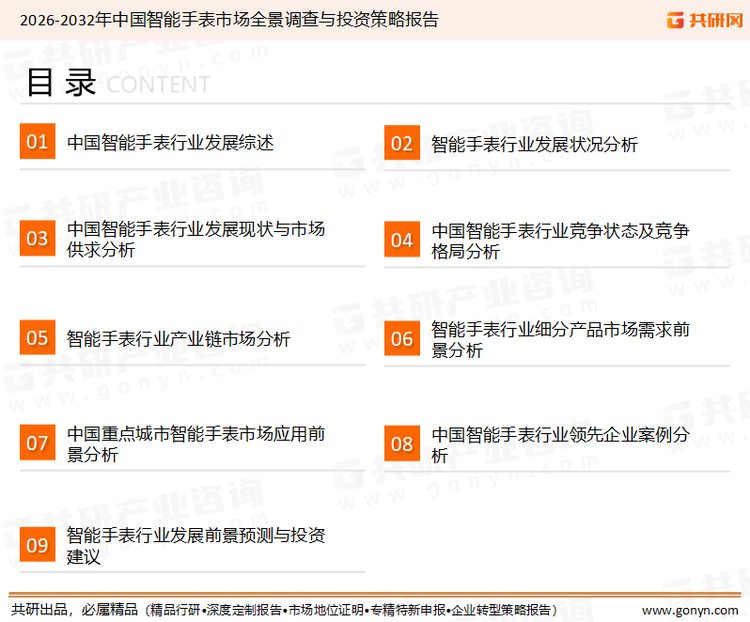Open chapter 中国智能手表行业发展现状与市场供求分析
The height and width of the screenshot is (622, 750).
(x=196, y=239)
